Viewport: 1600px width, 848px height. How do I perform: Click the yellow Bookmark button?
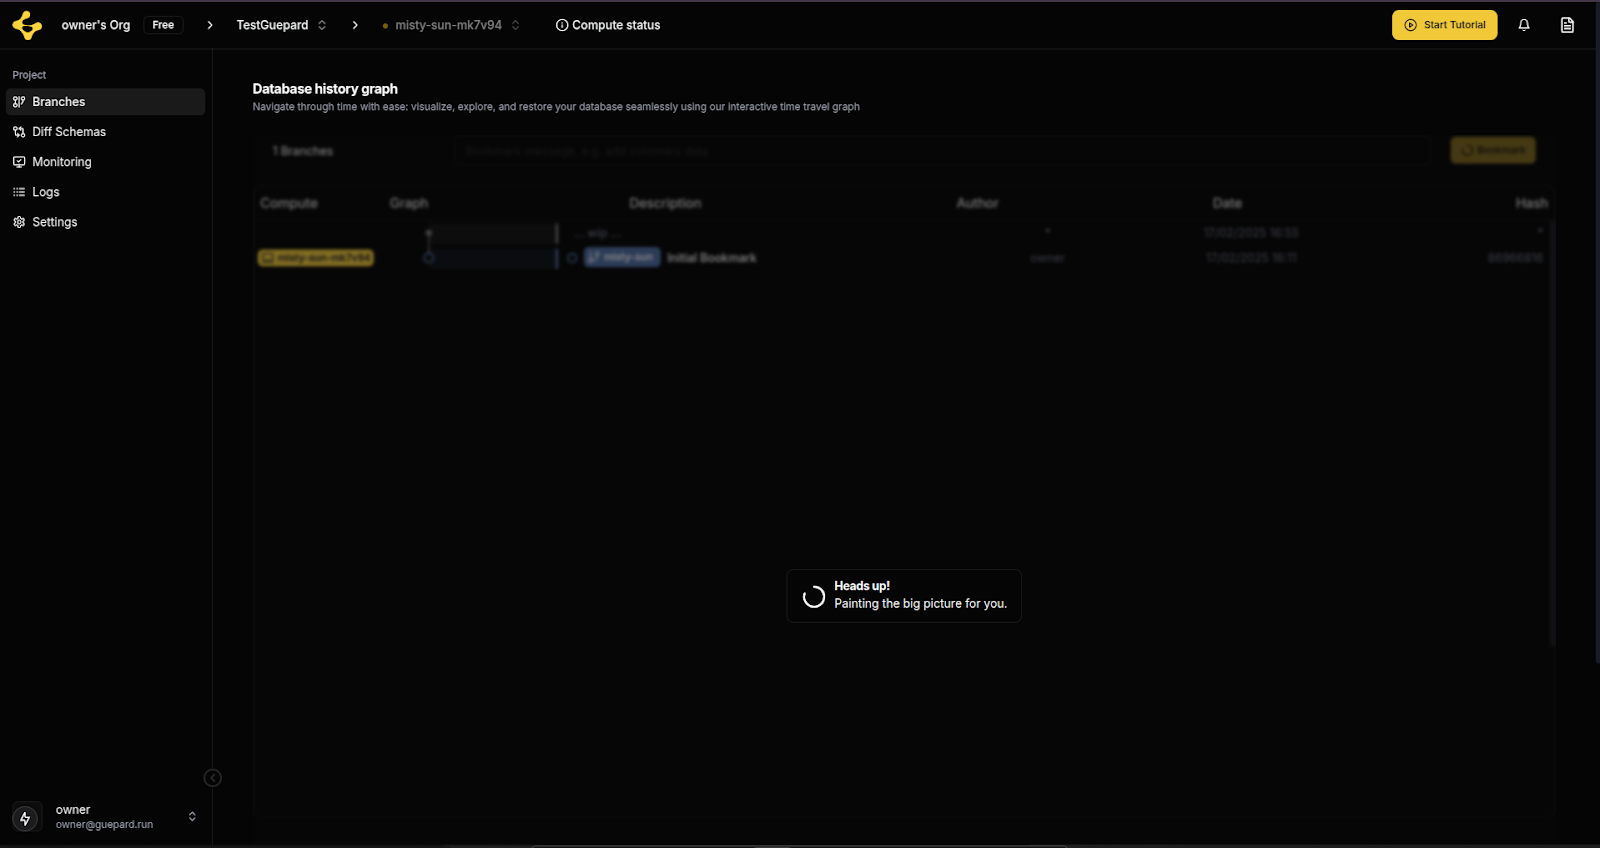click(1492, 150)
